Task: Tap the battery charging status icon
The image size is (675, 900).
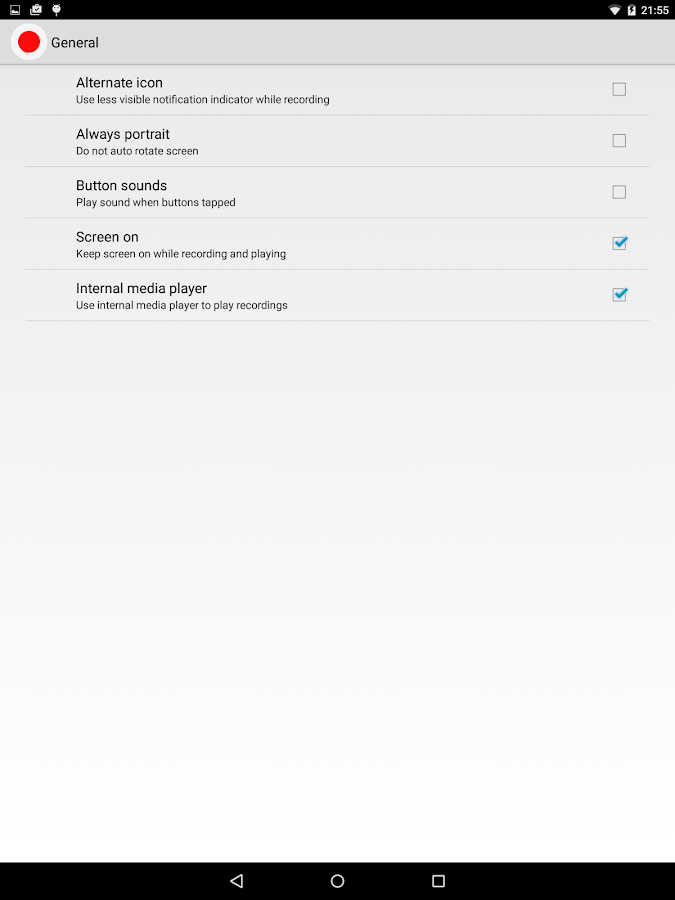Action: click(631, 10)
